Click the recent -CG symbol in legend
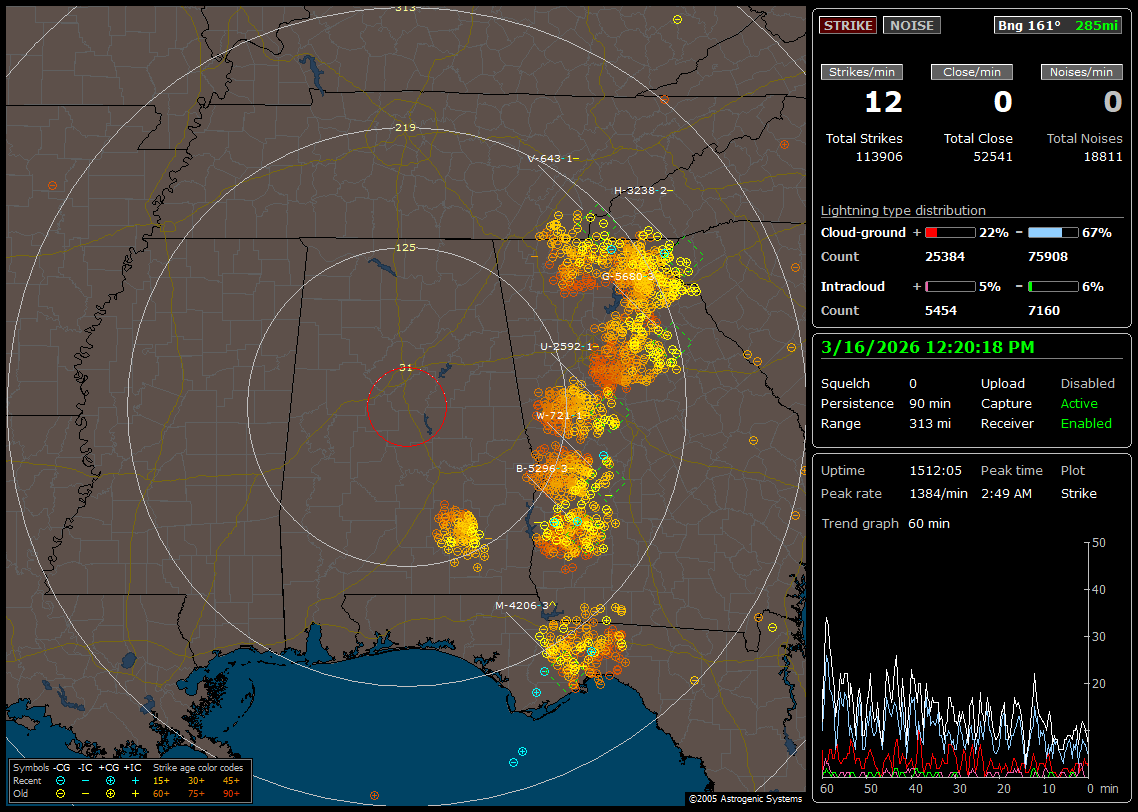This screenshot has width=1138, height=812. (61, 780)
